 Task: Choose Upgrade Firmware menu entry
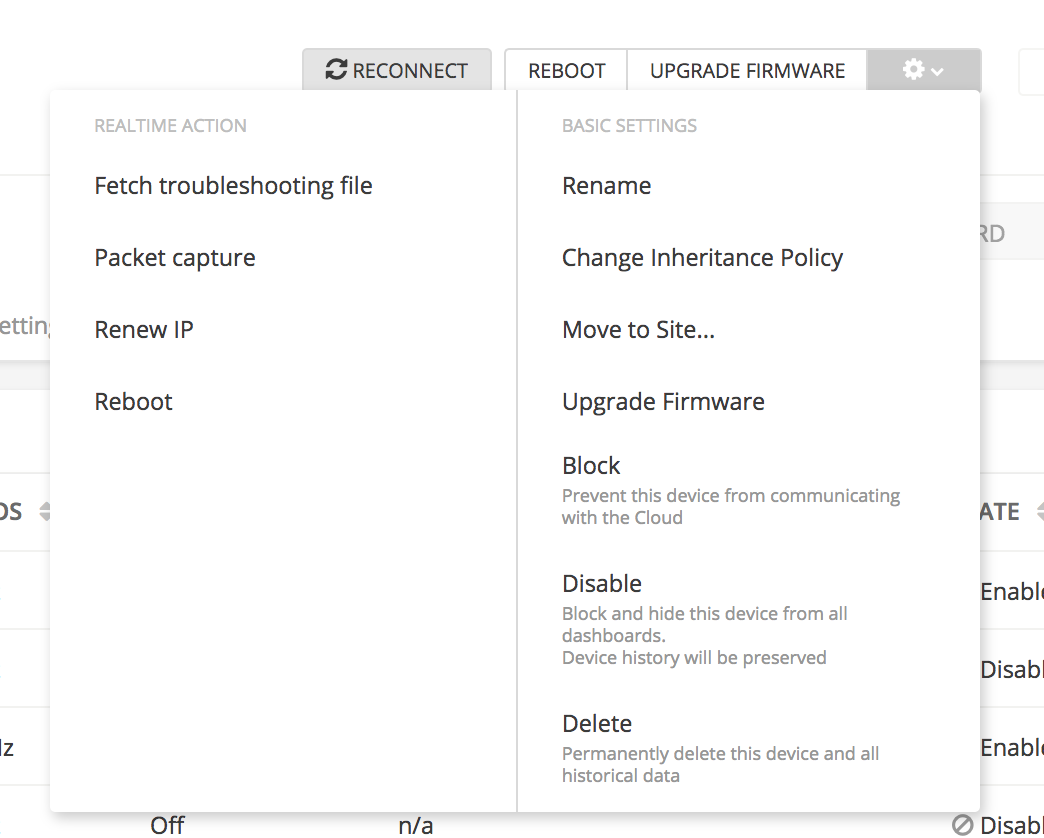coord(663,402)
